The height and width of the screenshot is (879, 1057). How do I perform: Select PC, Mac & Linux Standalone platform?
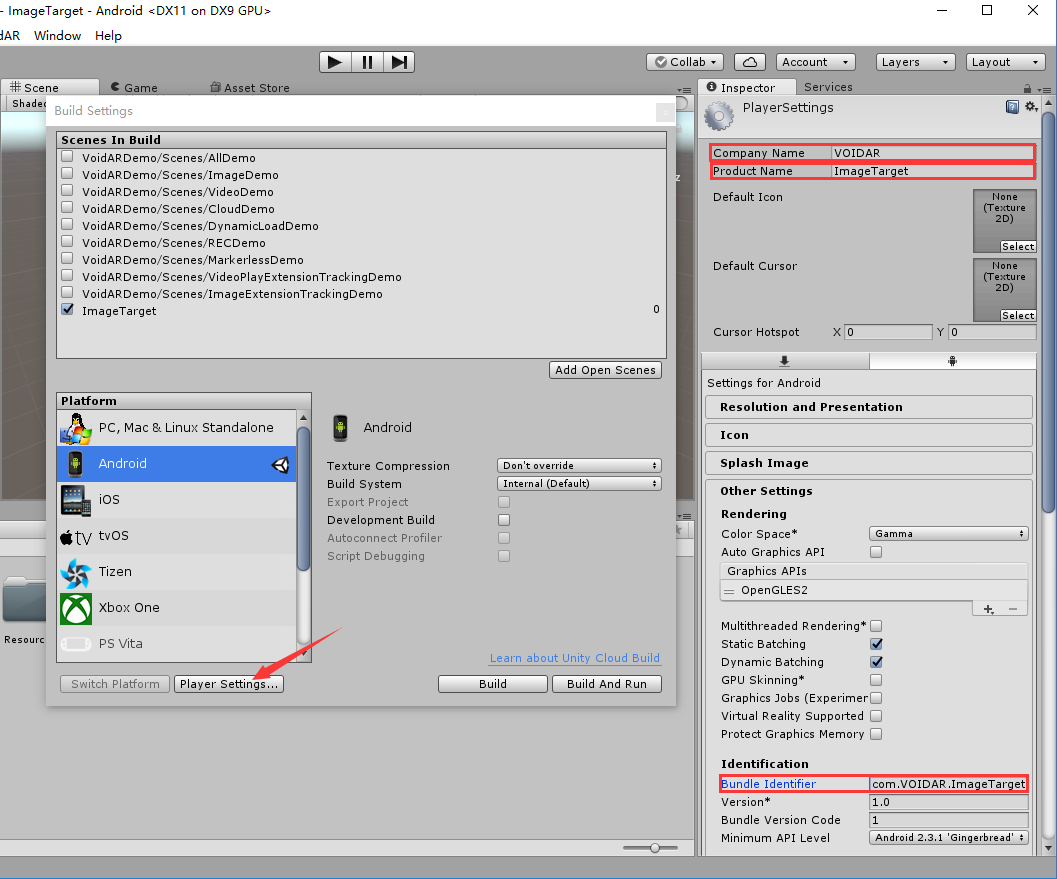coord(177,427)
